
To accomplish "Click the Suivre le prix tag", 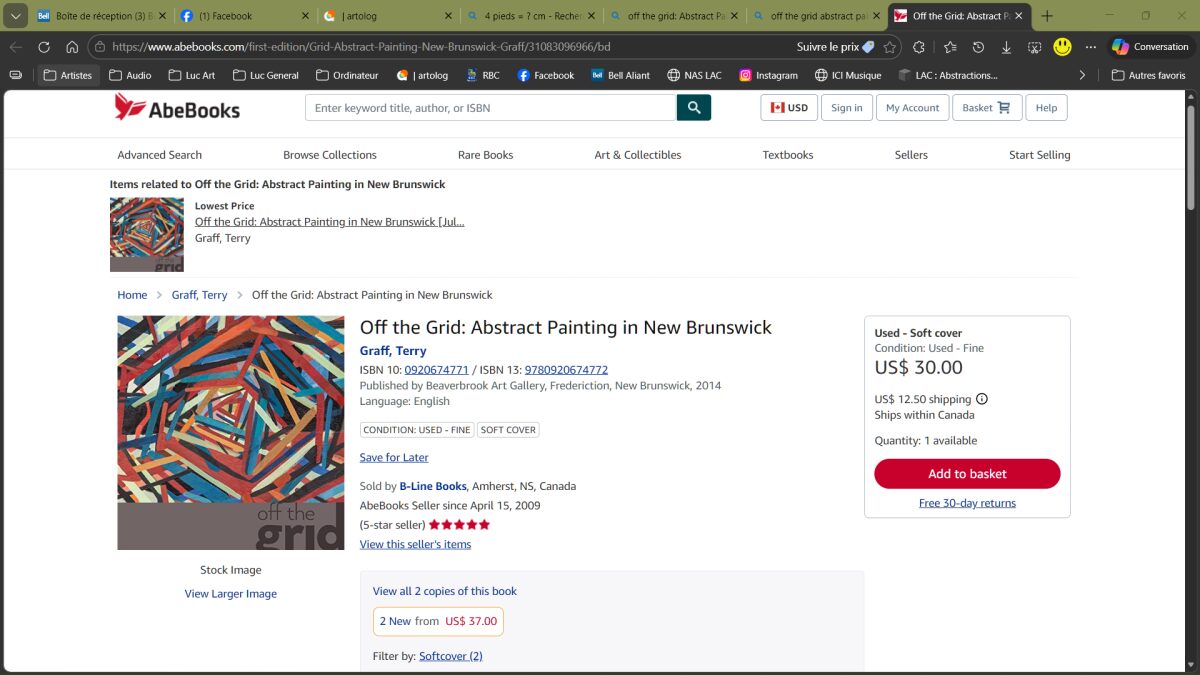I will coord(835,47).
